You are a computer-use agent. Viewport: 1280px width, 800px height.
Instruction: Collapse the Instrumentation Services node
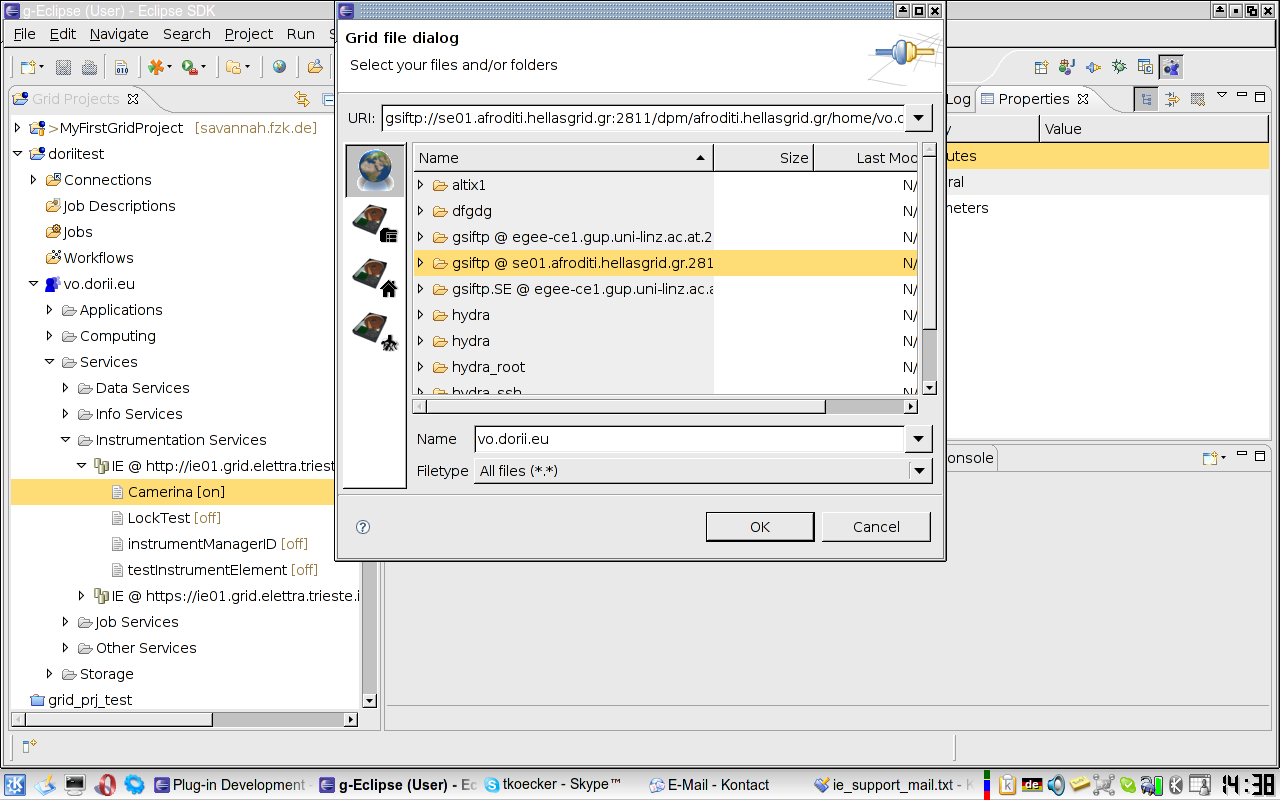pos(65,440)
